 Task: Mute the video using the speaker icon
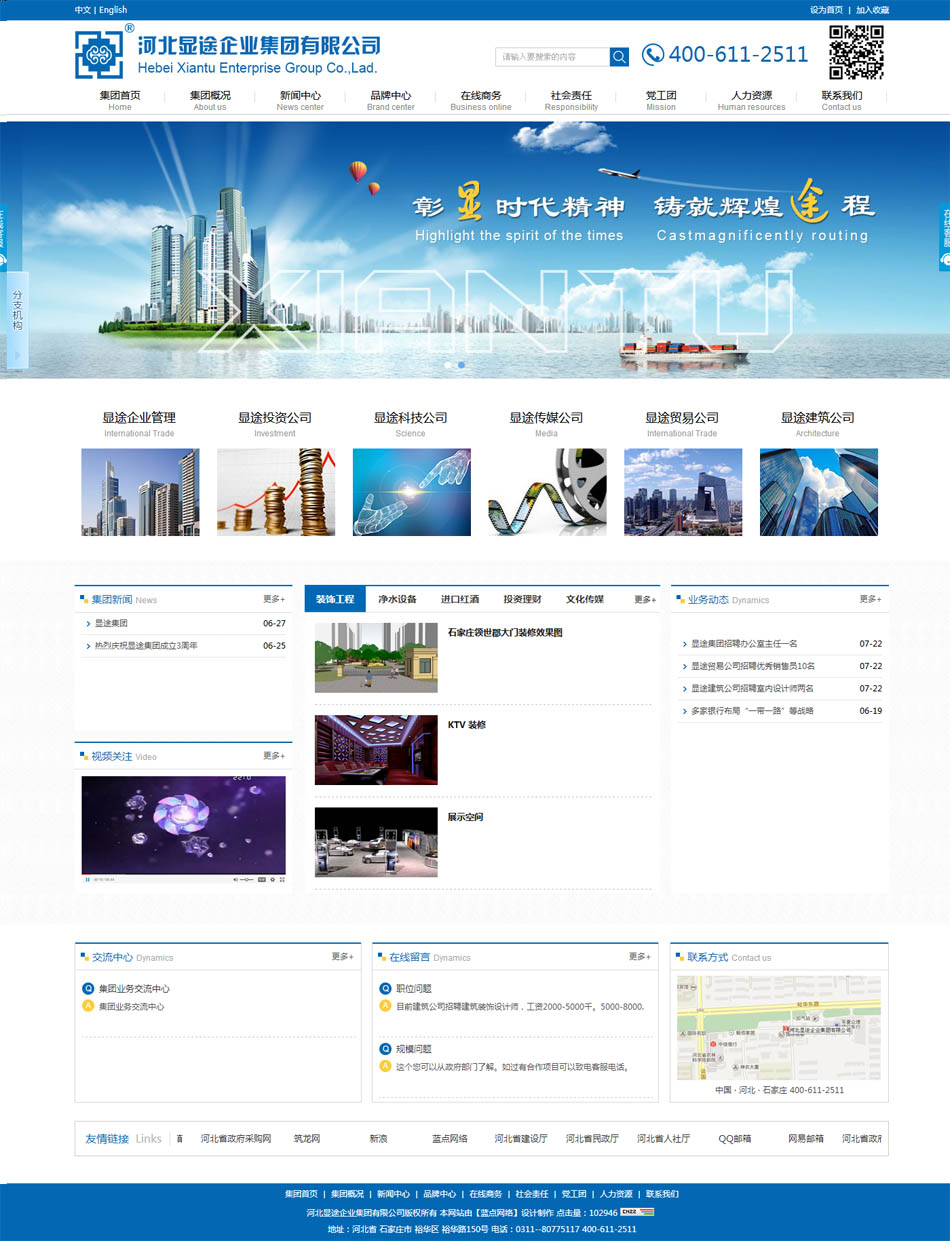236,879
